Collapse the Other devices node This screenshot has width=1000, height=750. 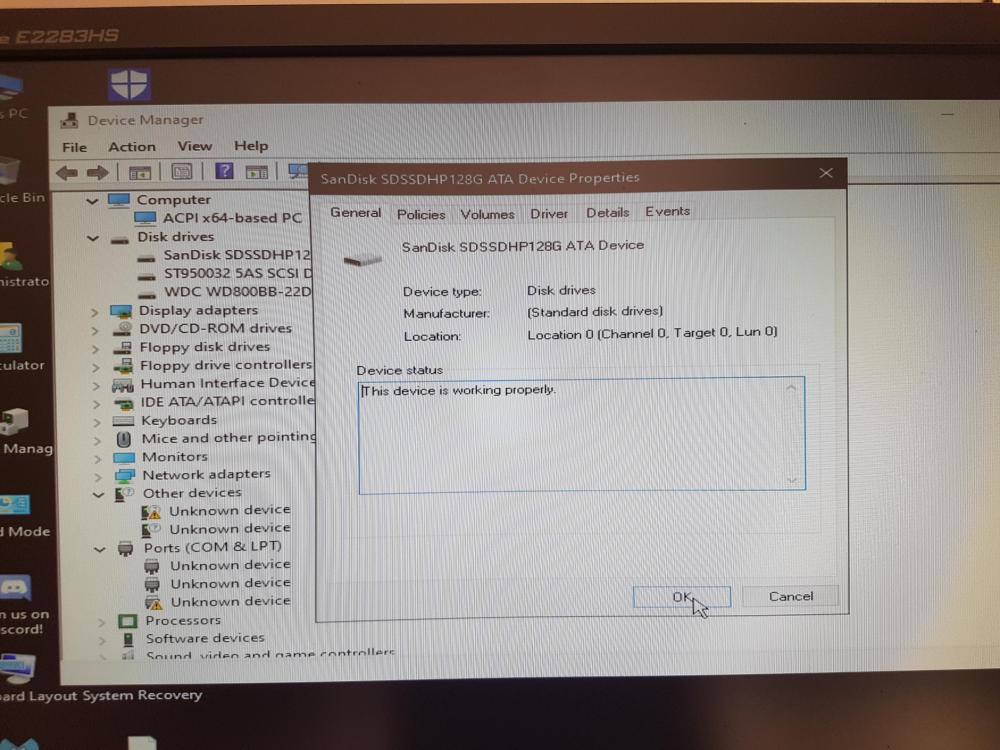pos(99,494)
